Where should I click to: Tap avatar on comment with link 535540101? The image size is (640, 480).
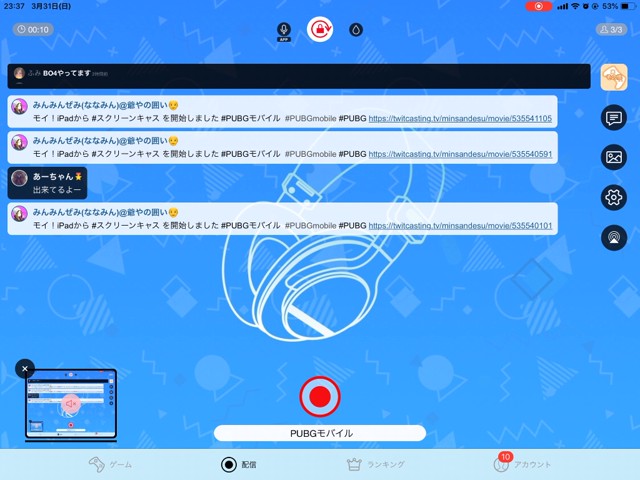[19, 213]
